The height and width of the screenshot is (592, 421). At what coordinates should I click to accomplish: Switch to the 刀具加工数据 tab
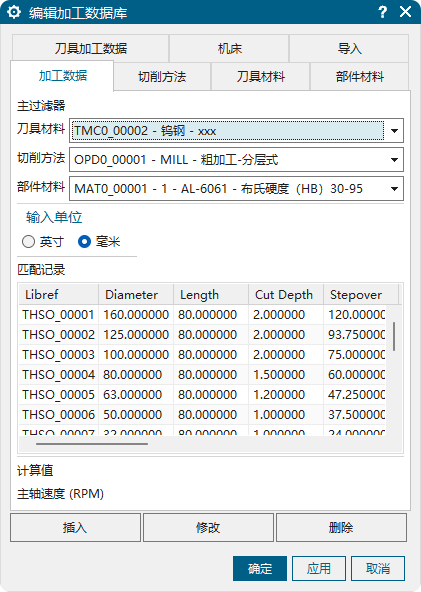point(91,48)
